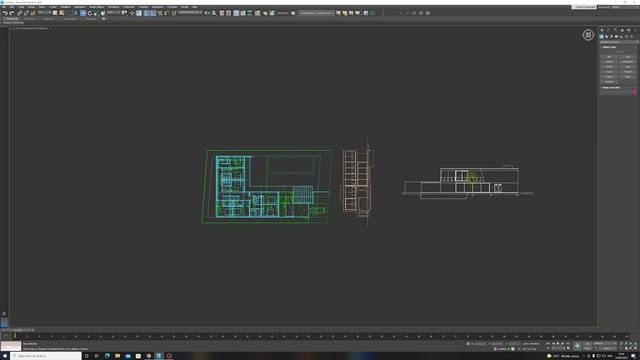Collapse the Object Type rollout
This screenshot has width=640, height=360.
609,47
